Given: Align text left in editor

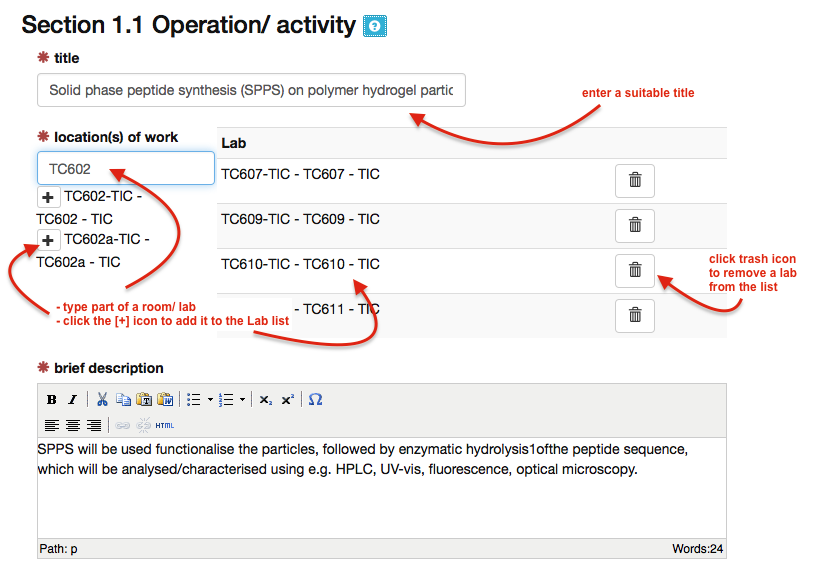Looking at the screenshot, I should 53,425.
